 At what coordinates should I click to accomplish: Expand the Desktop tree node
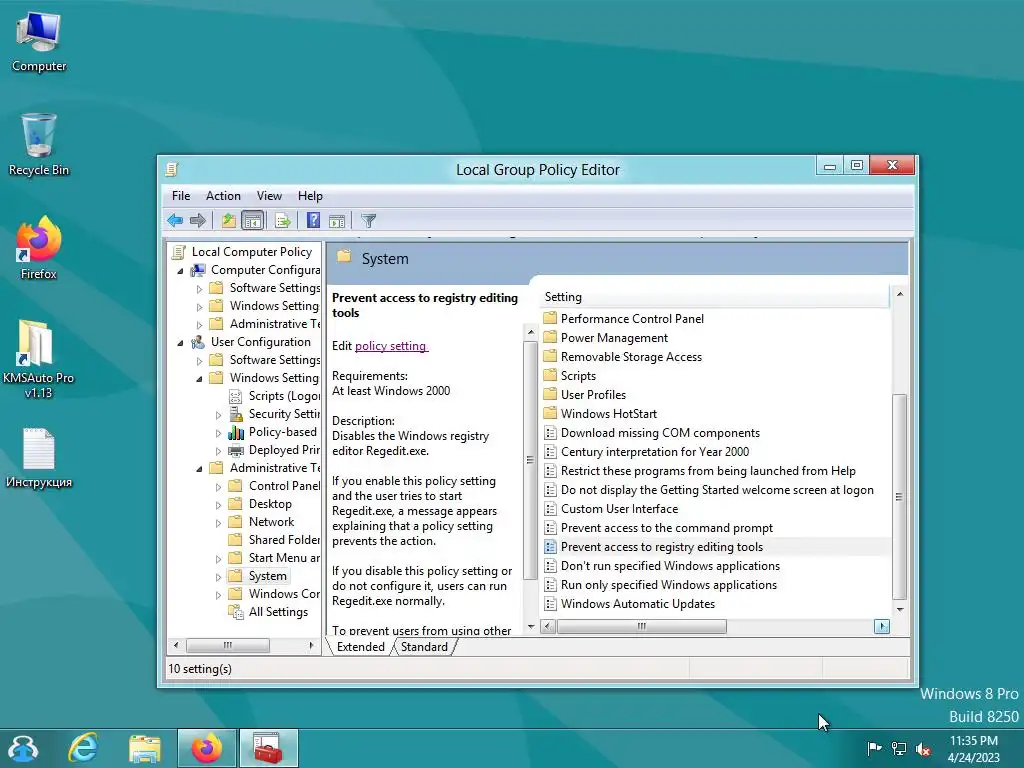(219, 505)
